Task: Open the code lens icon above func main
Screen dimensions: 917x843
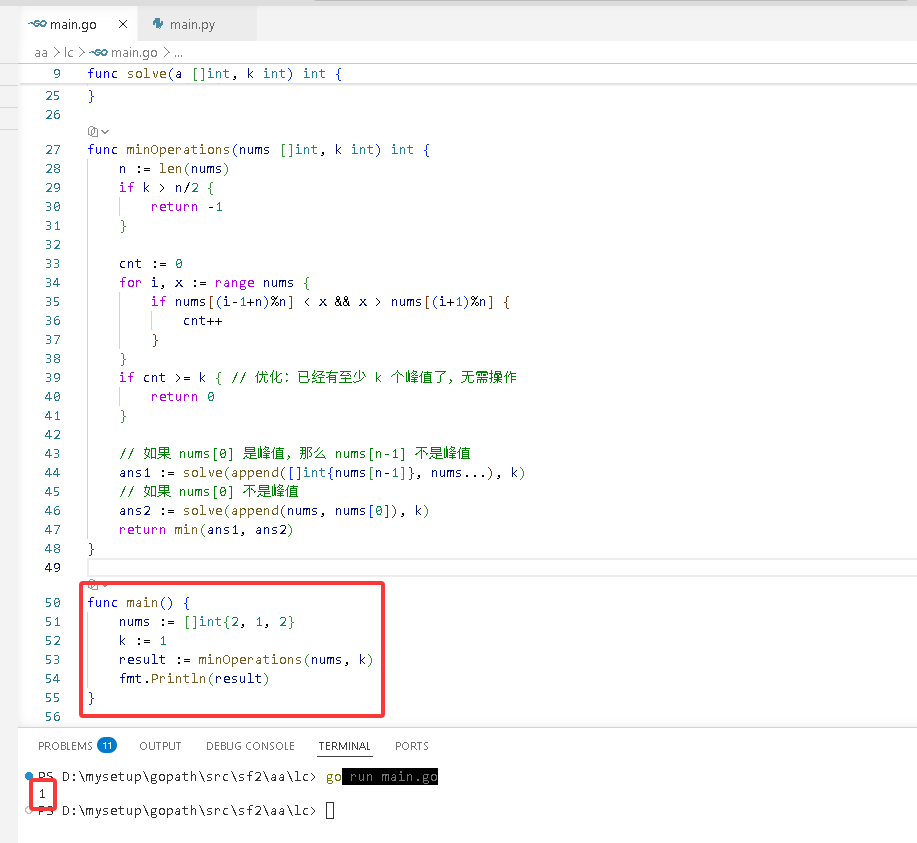Action: point(92,584)
